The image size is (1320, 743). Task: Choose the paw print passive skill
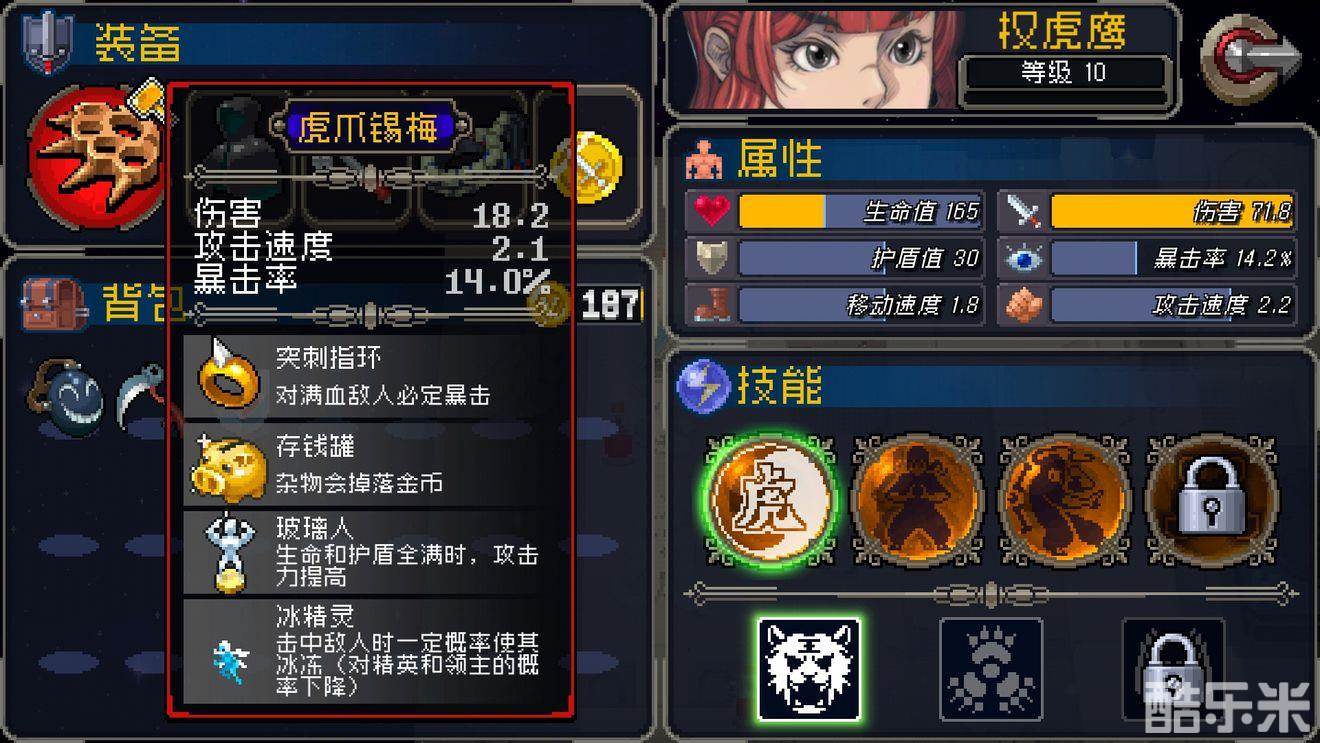991,669
